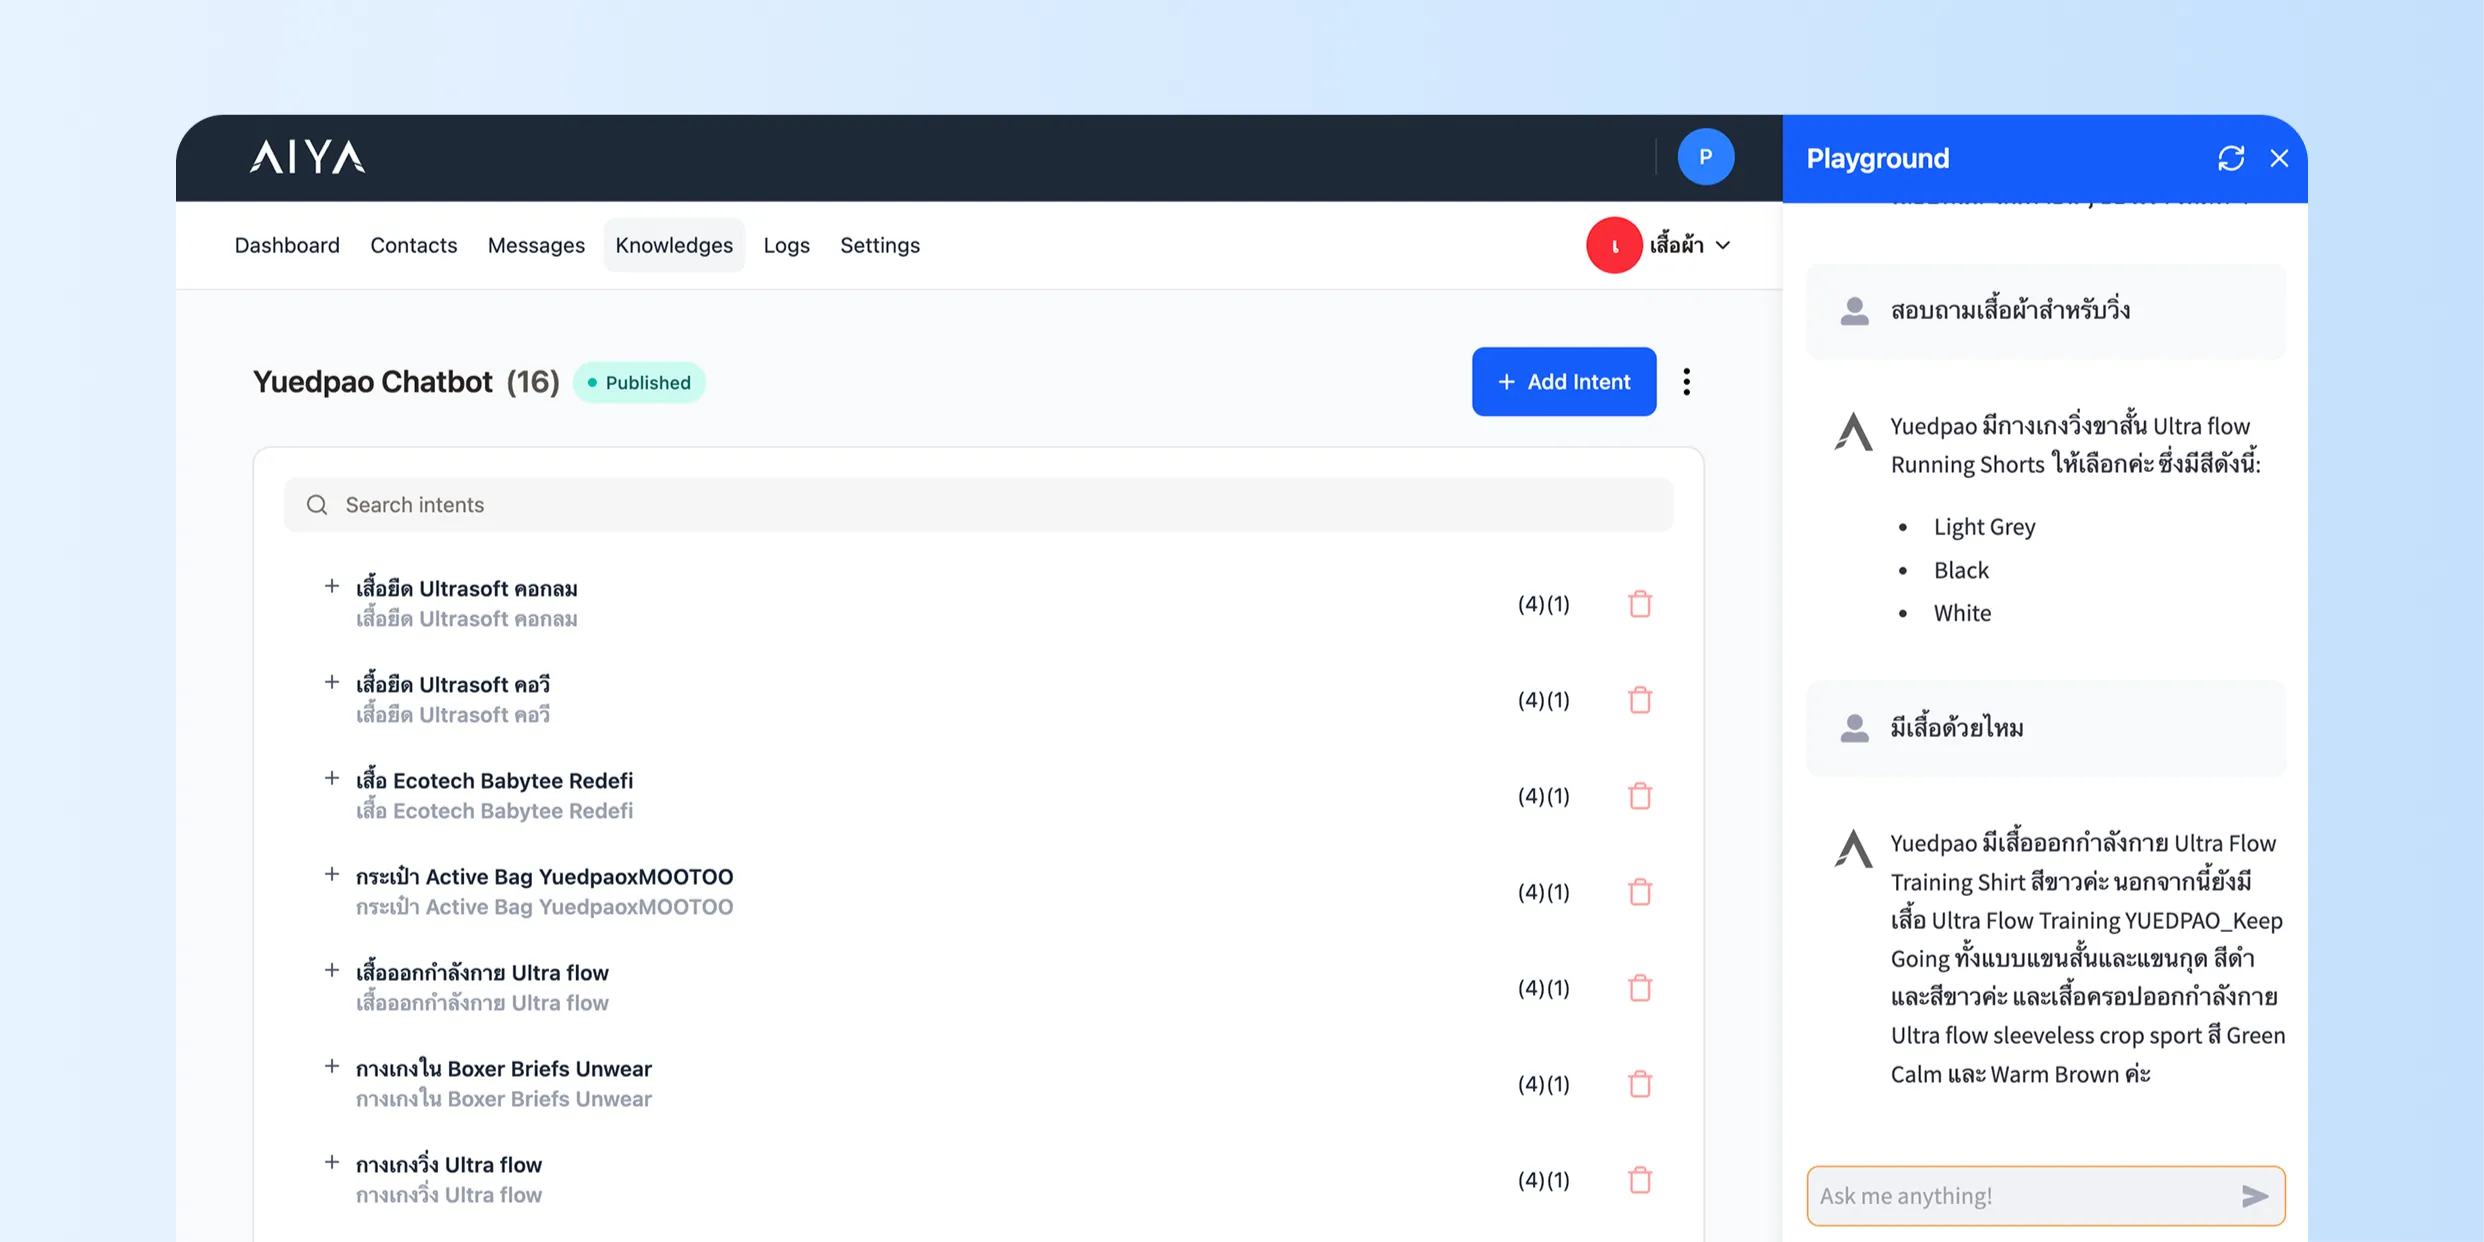Delete the กระเป๋า Active Bag YuedpaoxMOOTOO intent
The height and width of the screenshot is (1242, 2484).
pos(1639,891)
